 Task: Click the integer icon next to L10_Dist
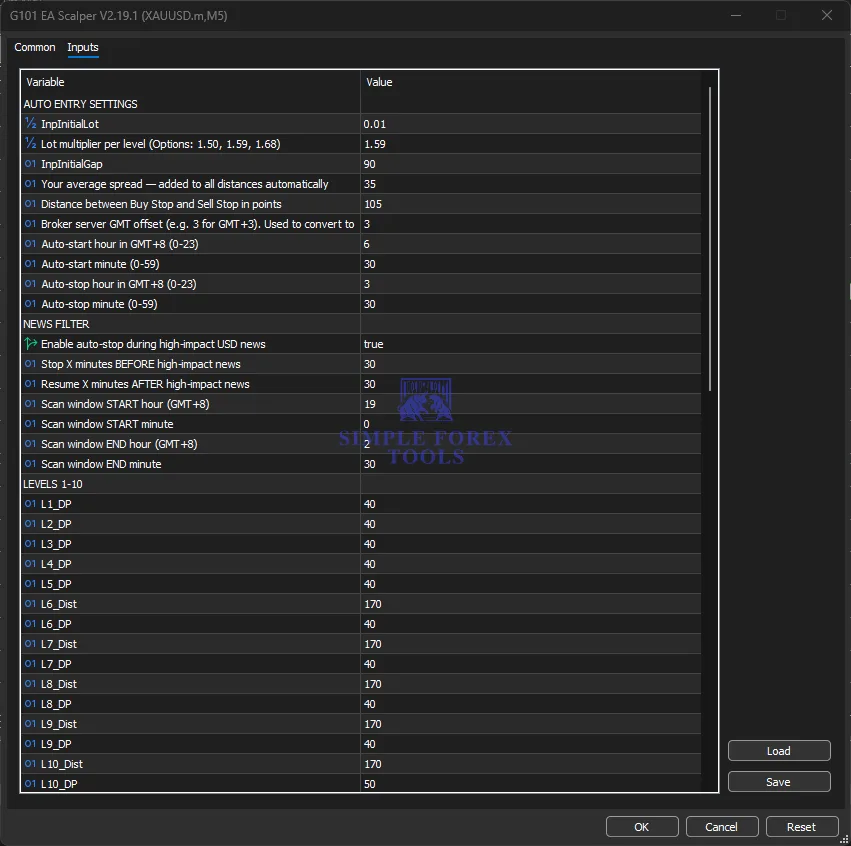click(x=30, y=764)
